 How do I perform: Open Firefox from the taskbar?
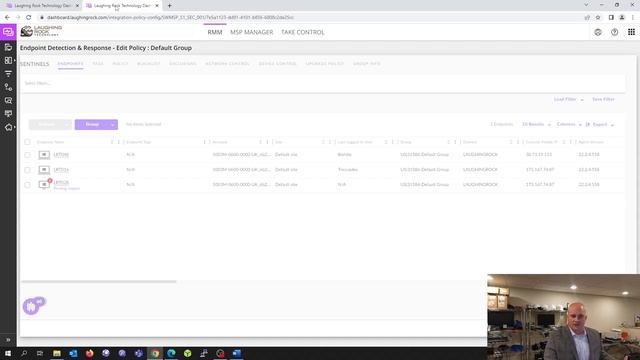click(x=89, y=353)
